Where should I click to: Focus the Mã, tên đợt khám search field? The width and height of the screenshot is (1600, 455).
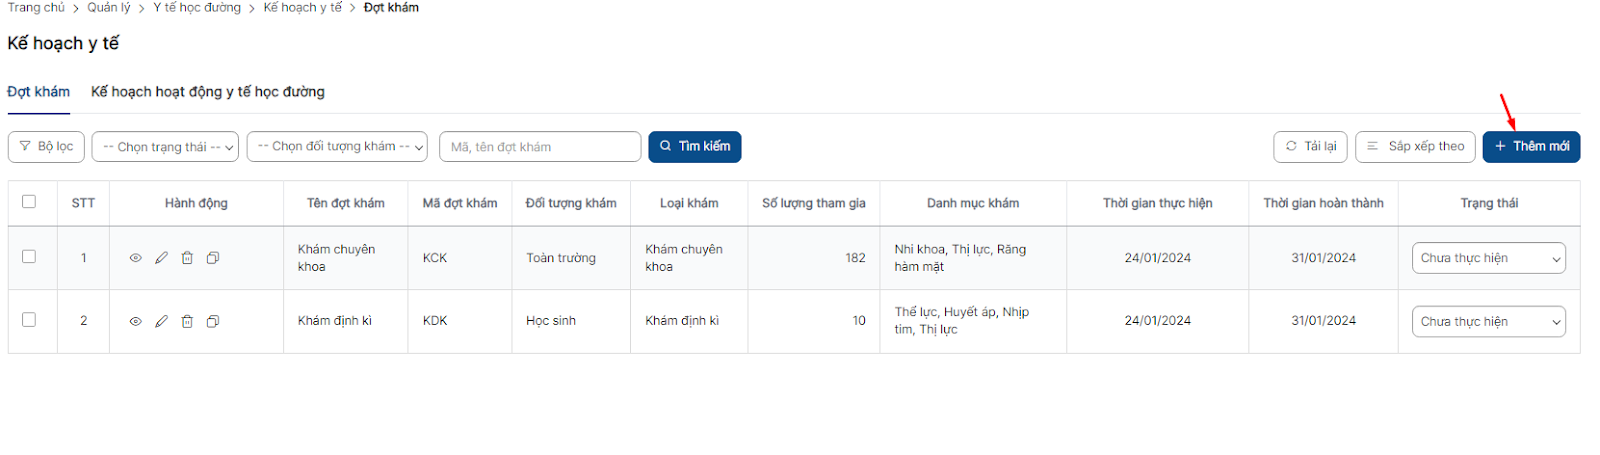tap(540, 147)
